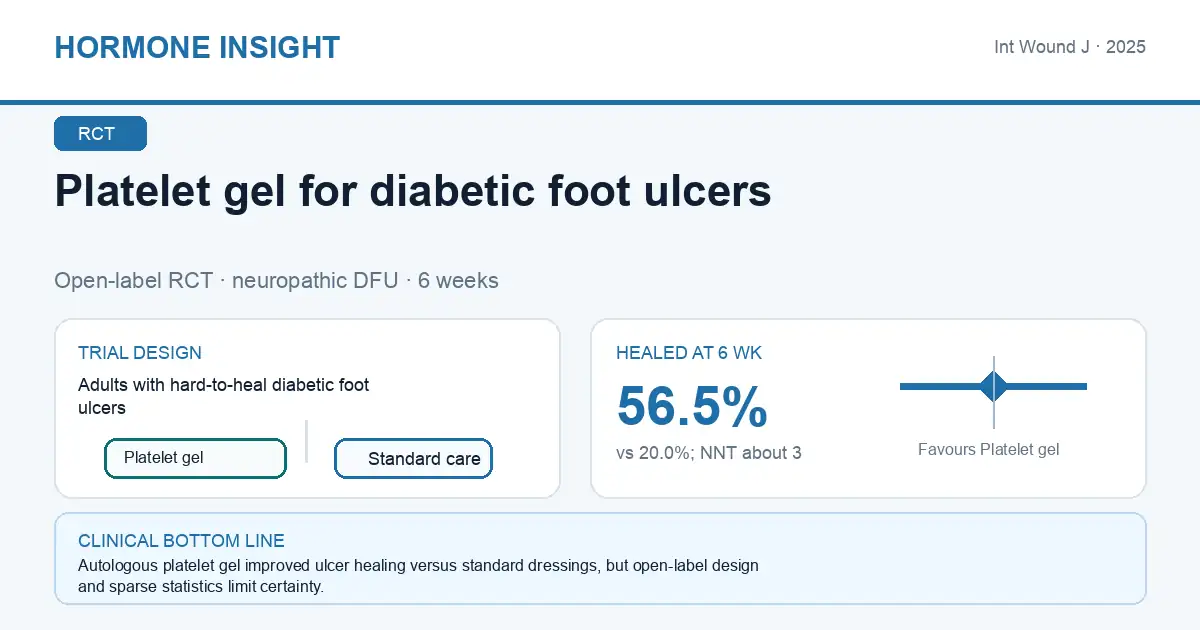1200x630 pixels.
Task: Click the vertical reference line in forest plot
Action: (x=994, y=392)
